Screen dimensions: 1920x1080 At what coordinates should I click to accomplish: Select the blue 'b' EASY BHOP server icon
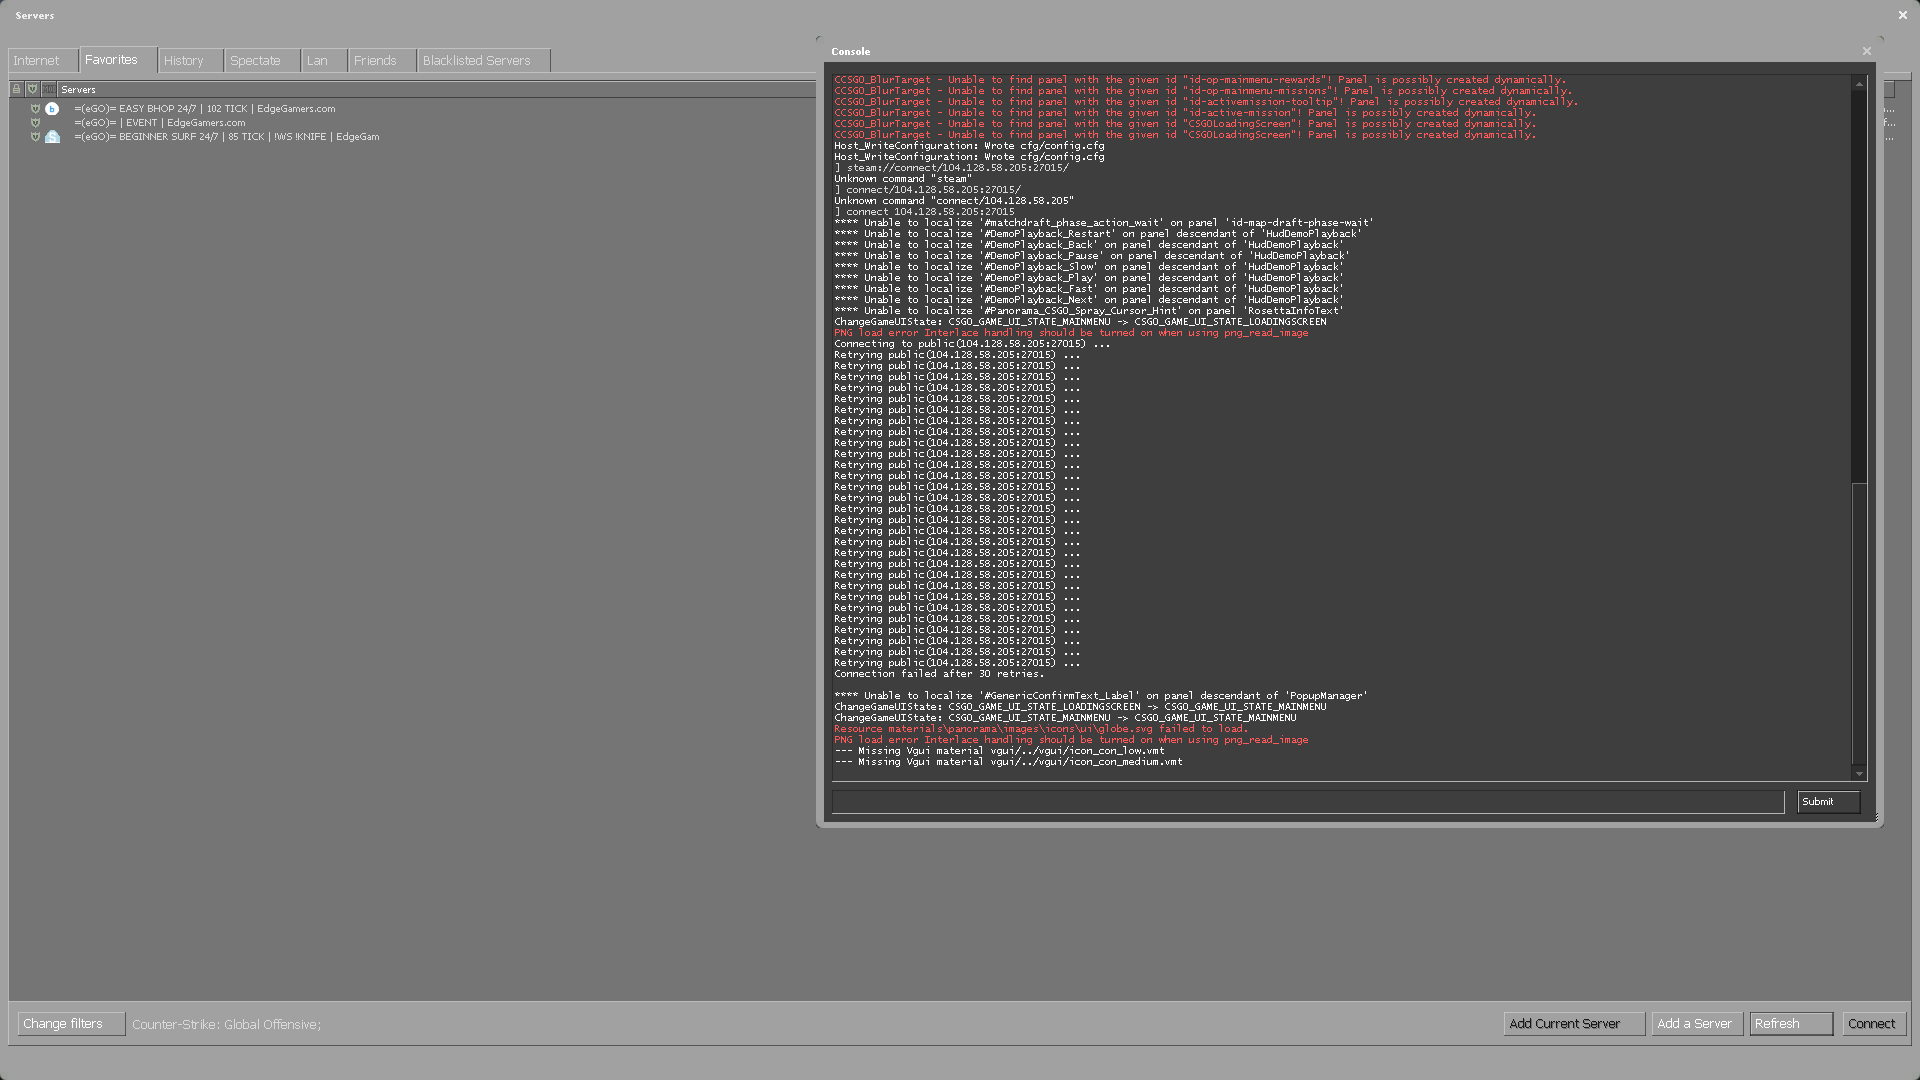[x=52, y=109]
